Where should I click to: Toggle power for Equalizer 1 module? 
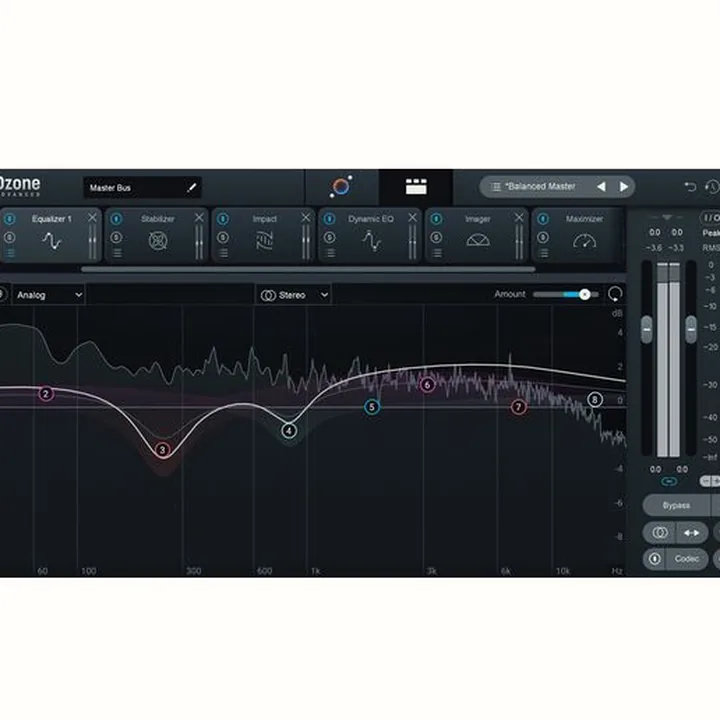[10, 219]
